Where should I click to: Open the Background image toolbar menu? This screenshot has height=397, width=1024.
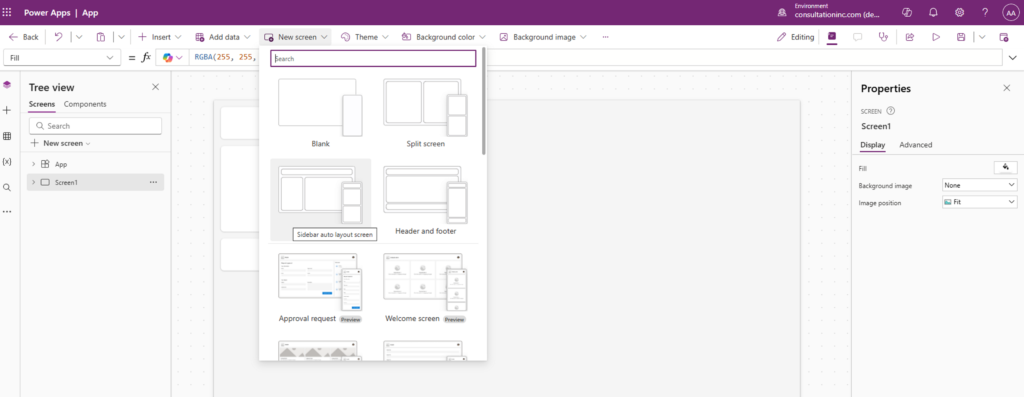[x=543, y=37]
